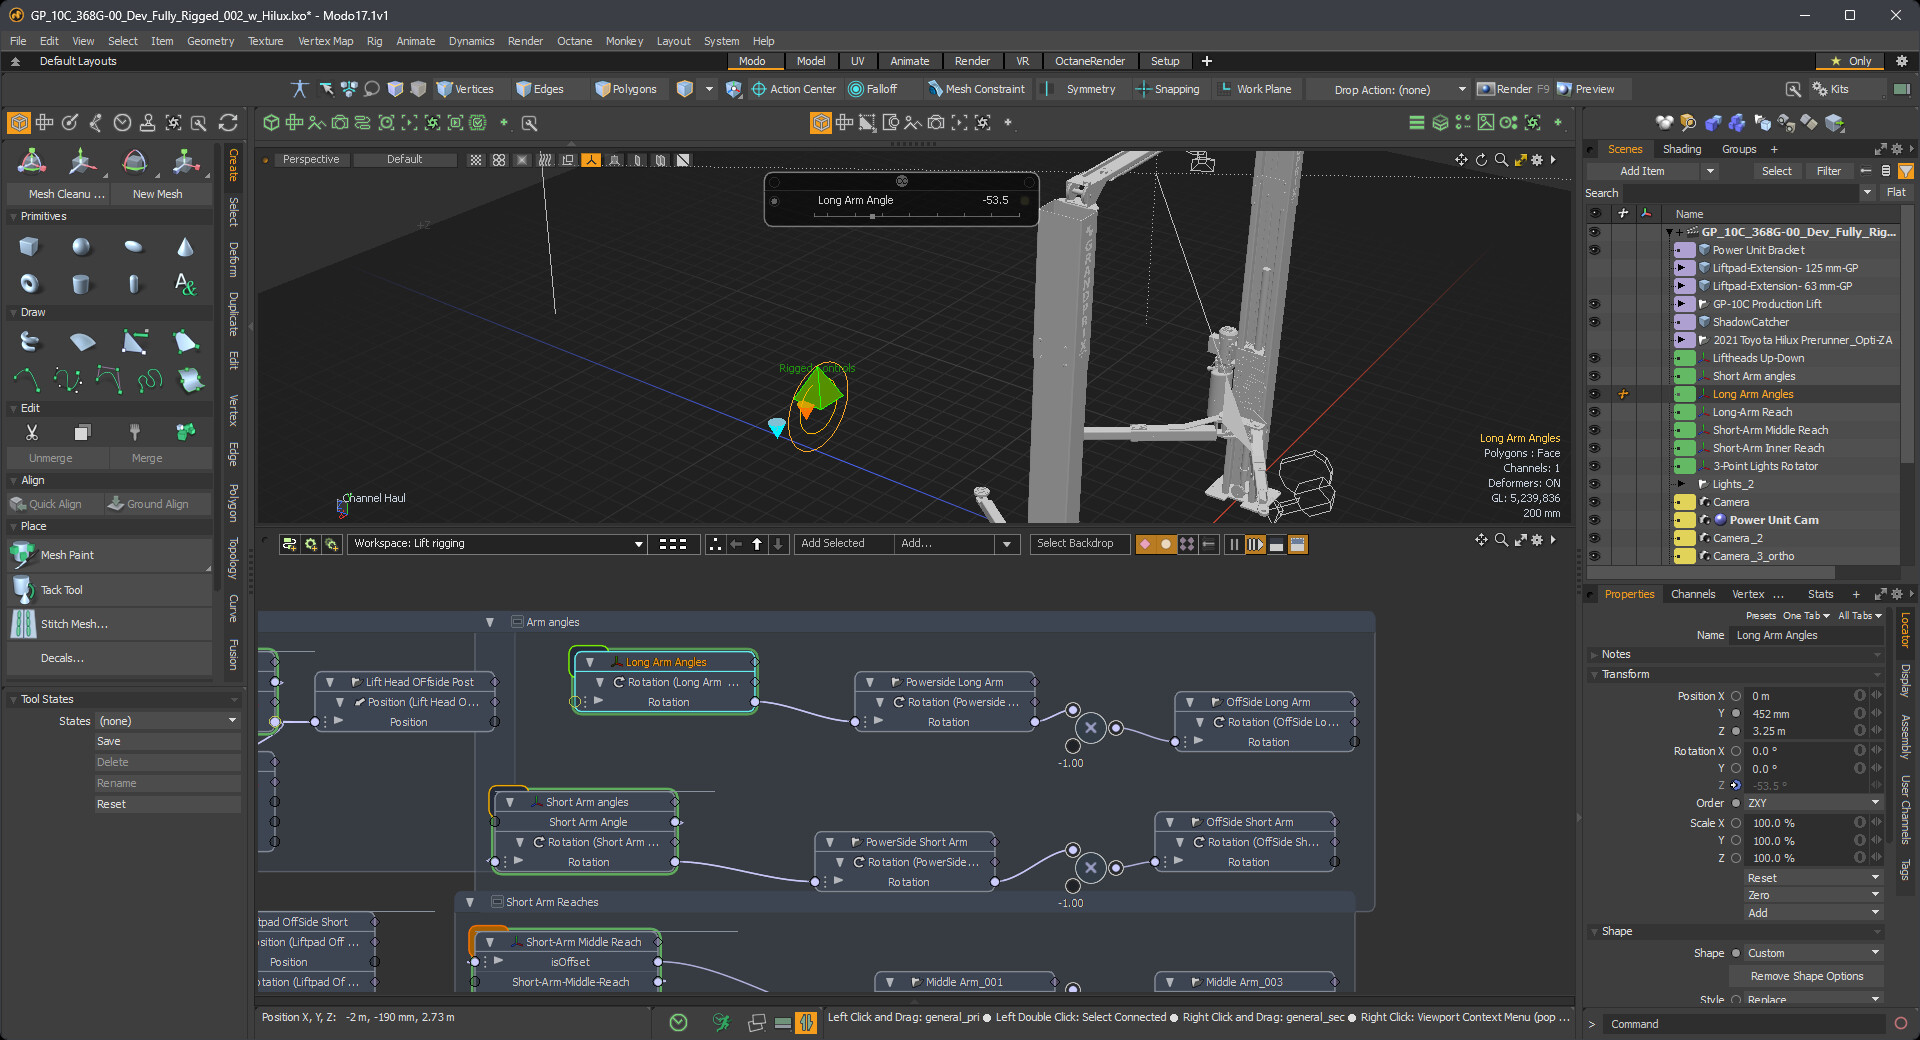The width and height of the screenshot is (1920, 1040).
Task: Select Vertices selection mode
Action: coord(465,89)
